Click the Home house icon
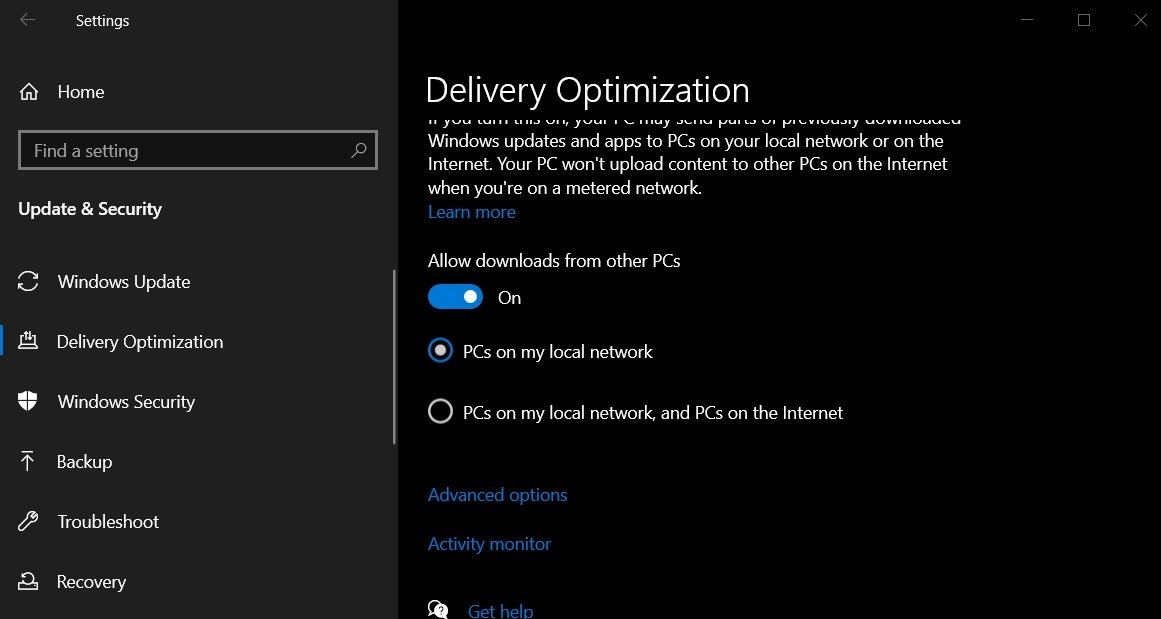Viewport: 1161px width, 619px height. click(28, 91)
